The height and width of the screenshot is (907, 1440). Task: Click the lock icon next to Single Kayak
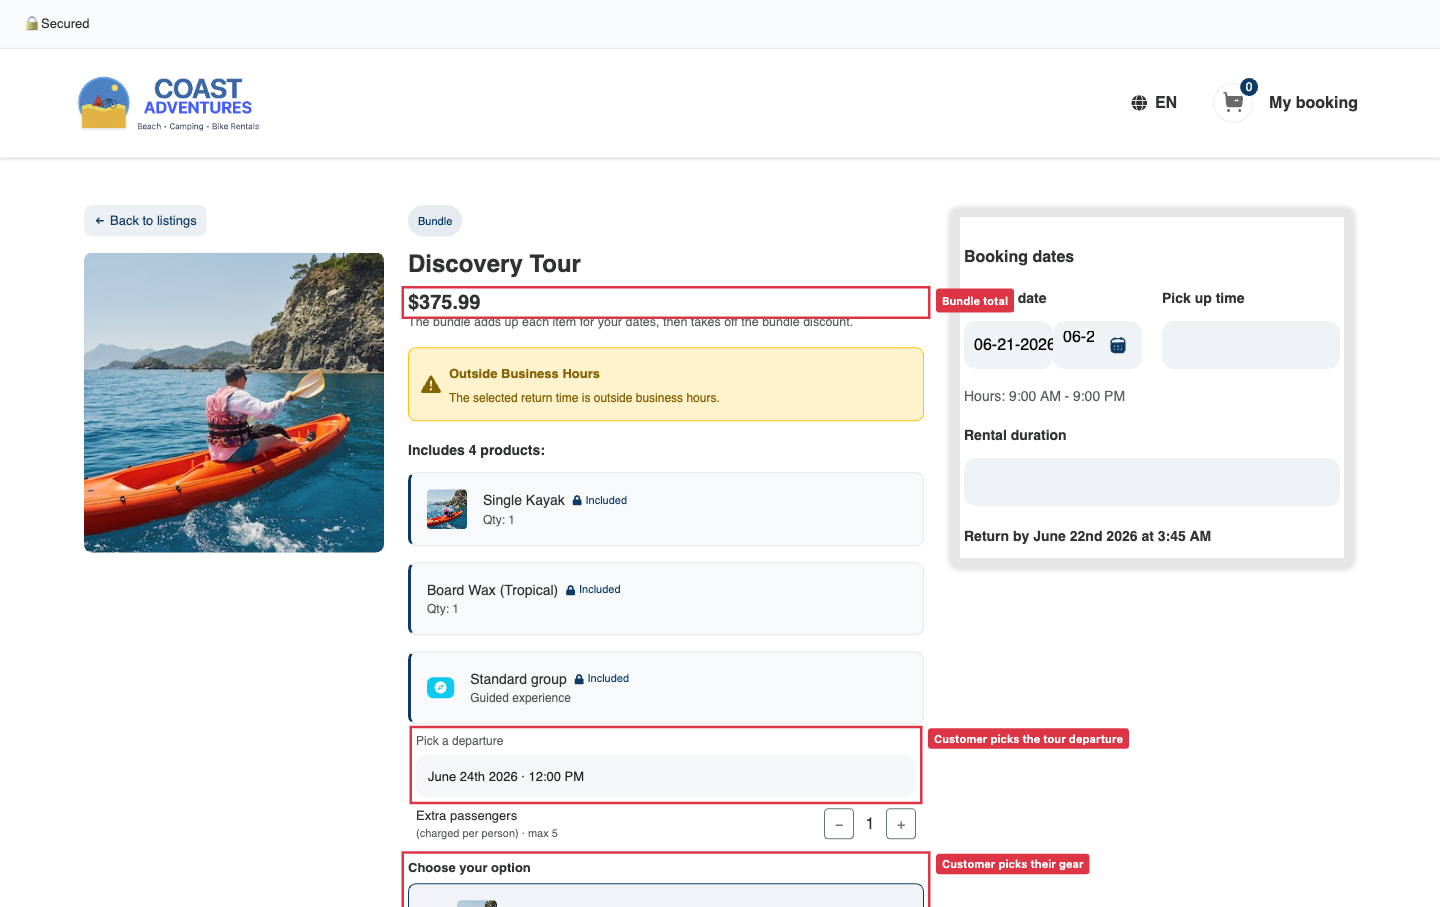point(577,500)
